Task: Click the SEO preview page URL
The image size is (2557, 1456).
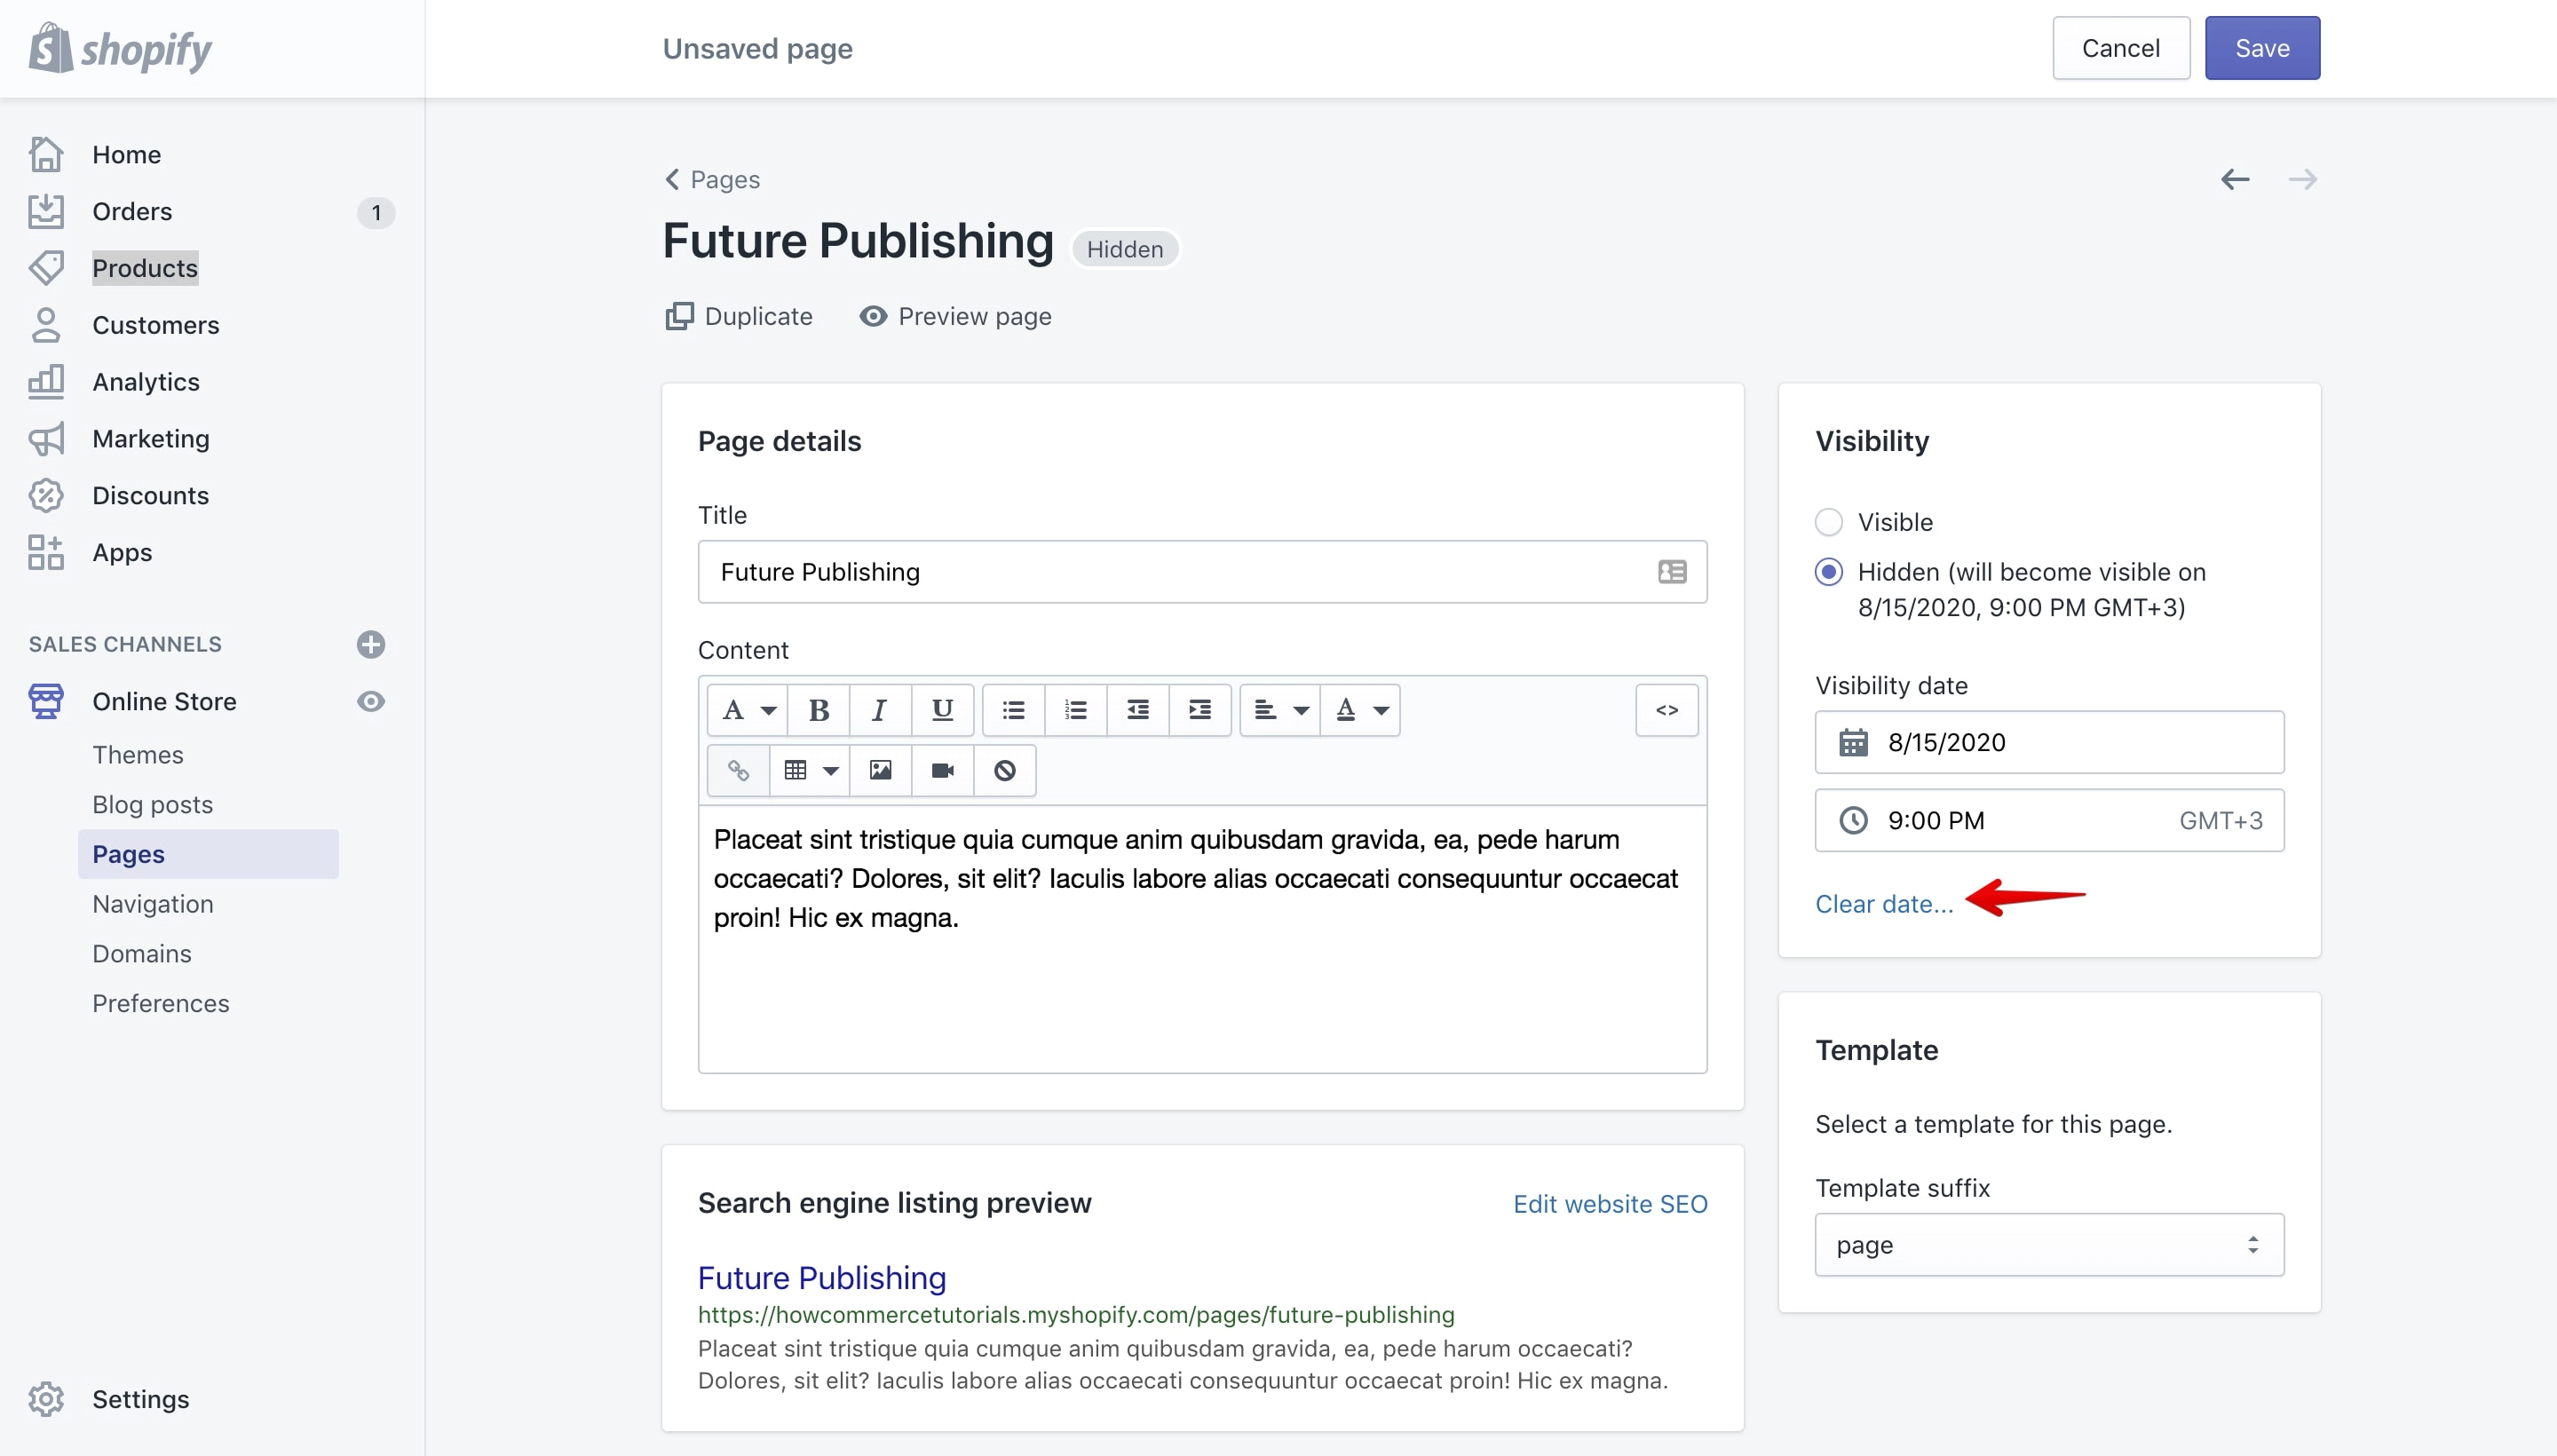Action: (x=1076, y=1314)
